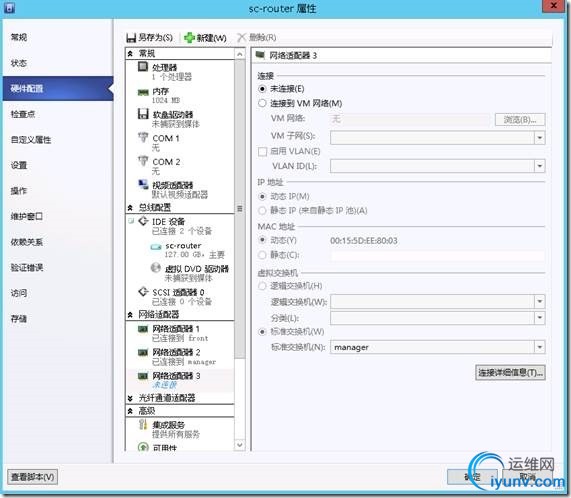
Task: Open the Dependencies (依赖关系) tab
Action: tap(58, 242)
